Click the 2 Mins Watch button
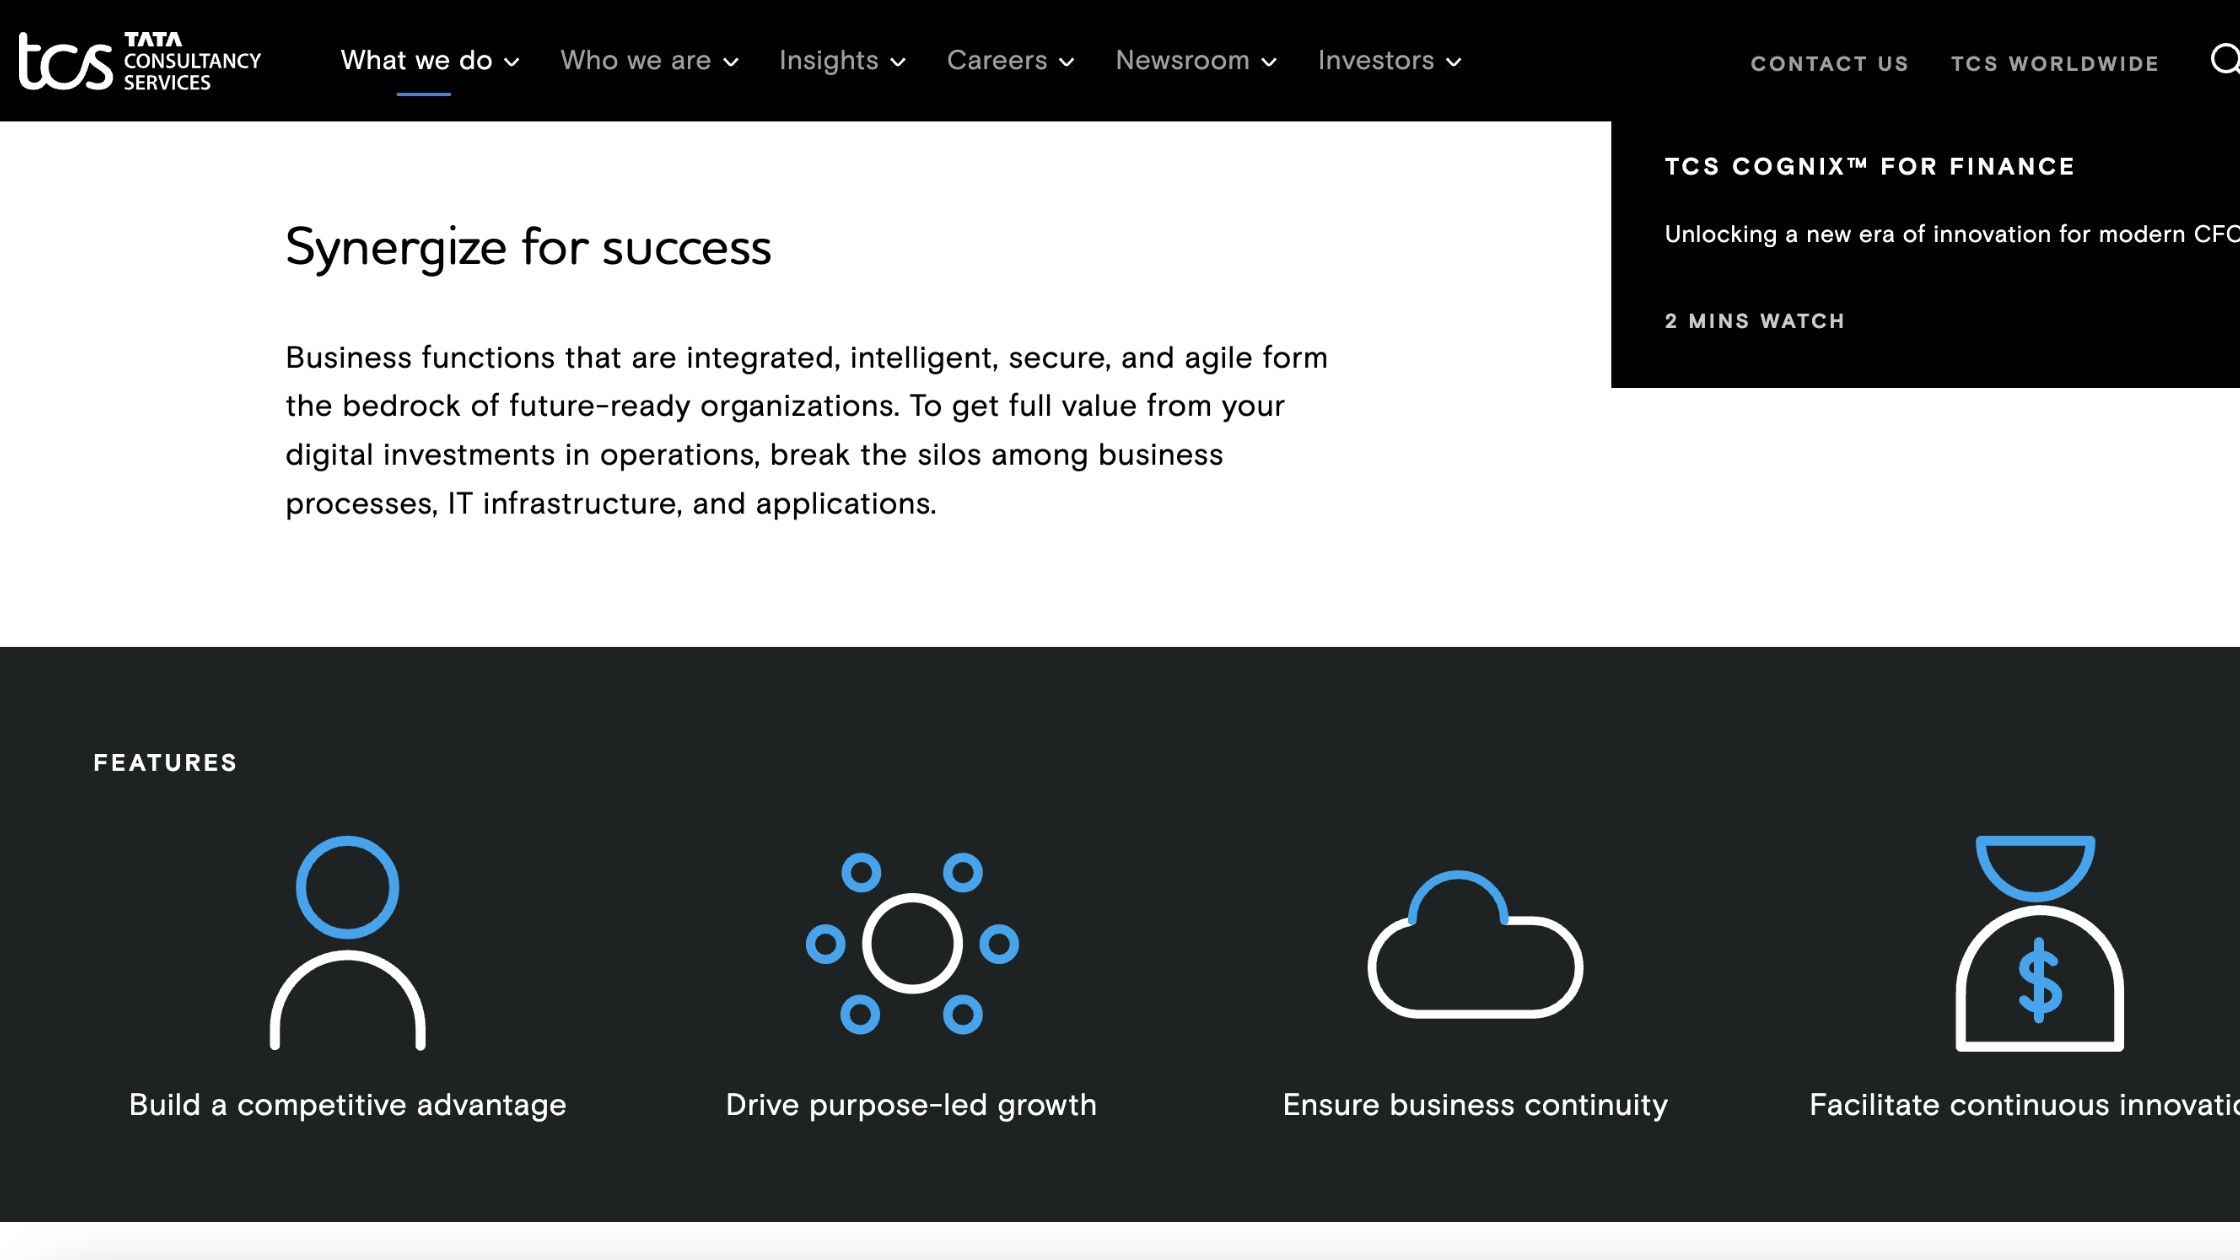Image resolution: width=2240 pixels, height=1260 pixels. pos(1754,320)
